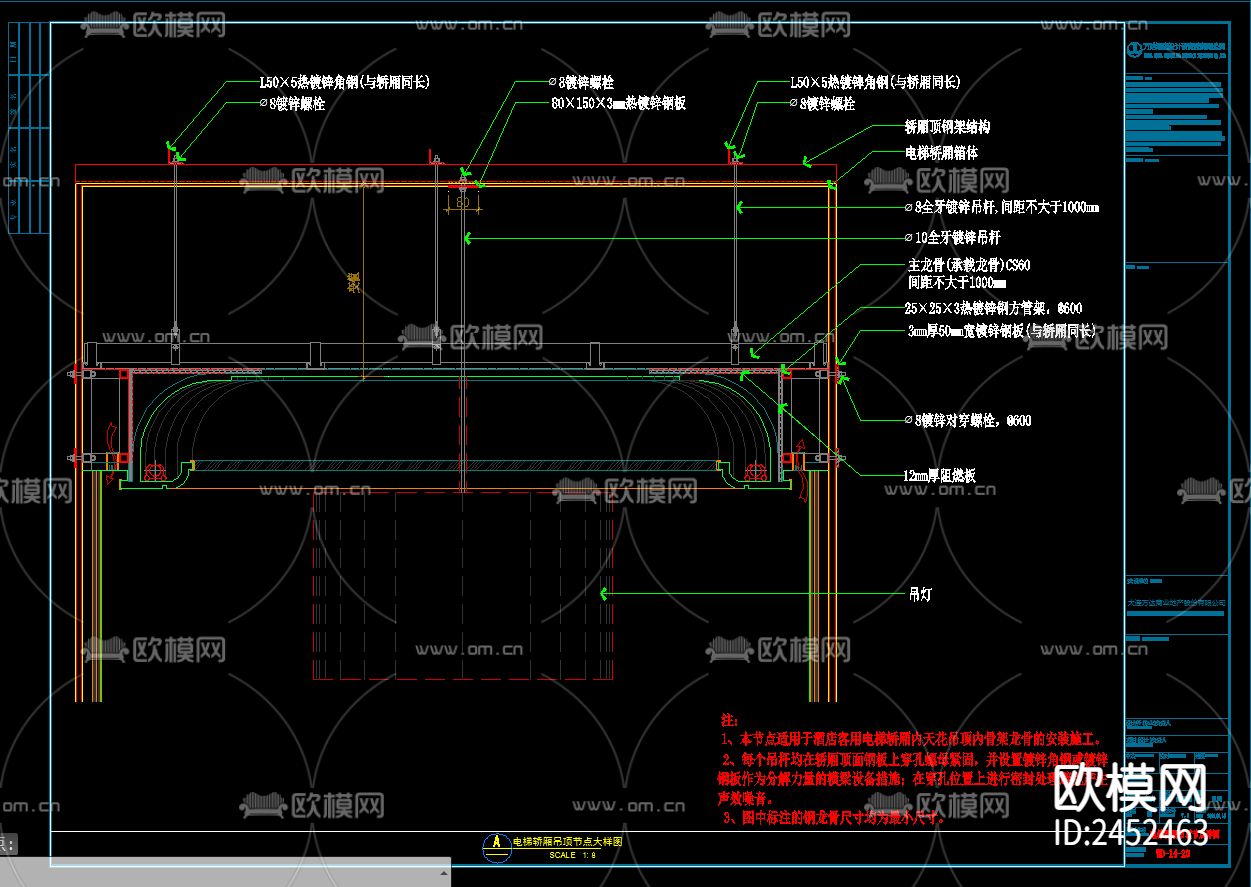The width and height of the screenshot is (1251, 887).
Task: Click the green arrowhead pointing at the chandelier
Action: [603, 594]
